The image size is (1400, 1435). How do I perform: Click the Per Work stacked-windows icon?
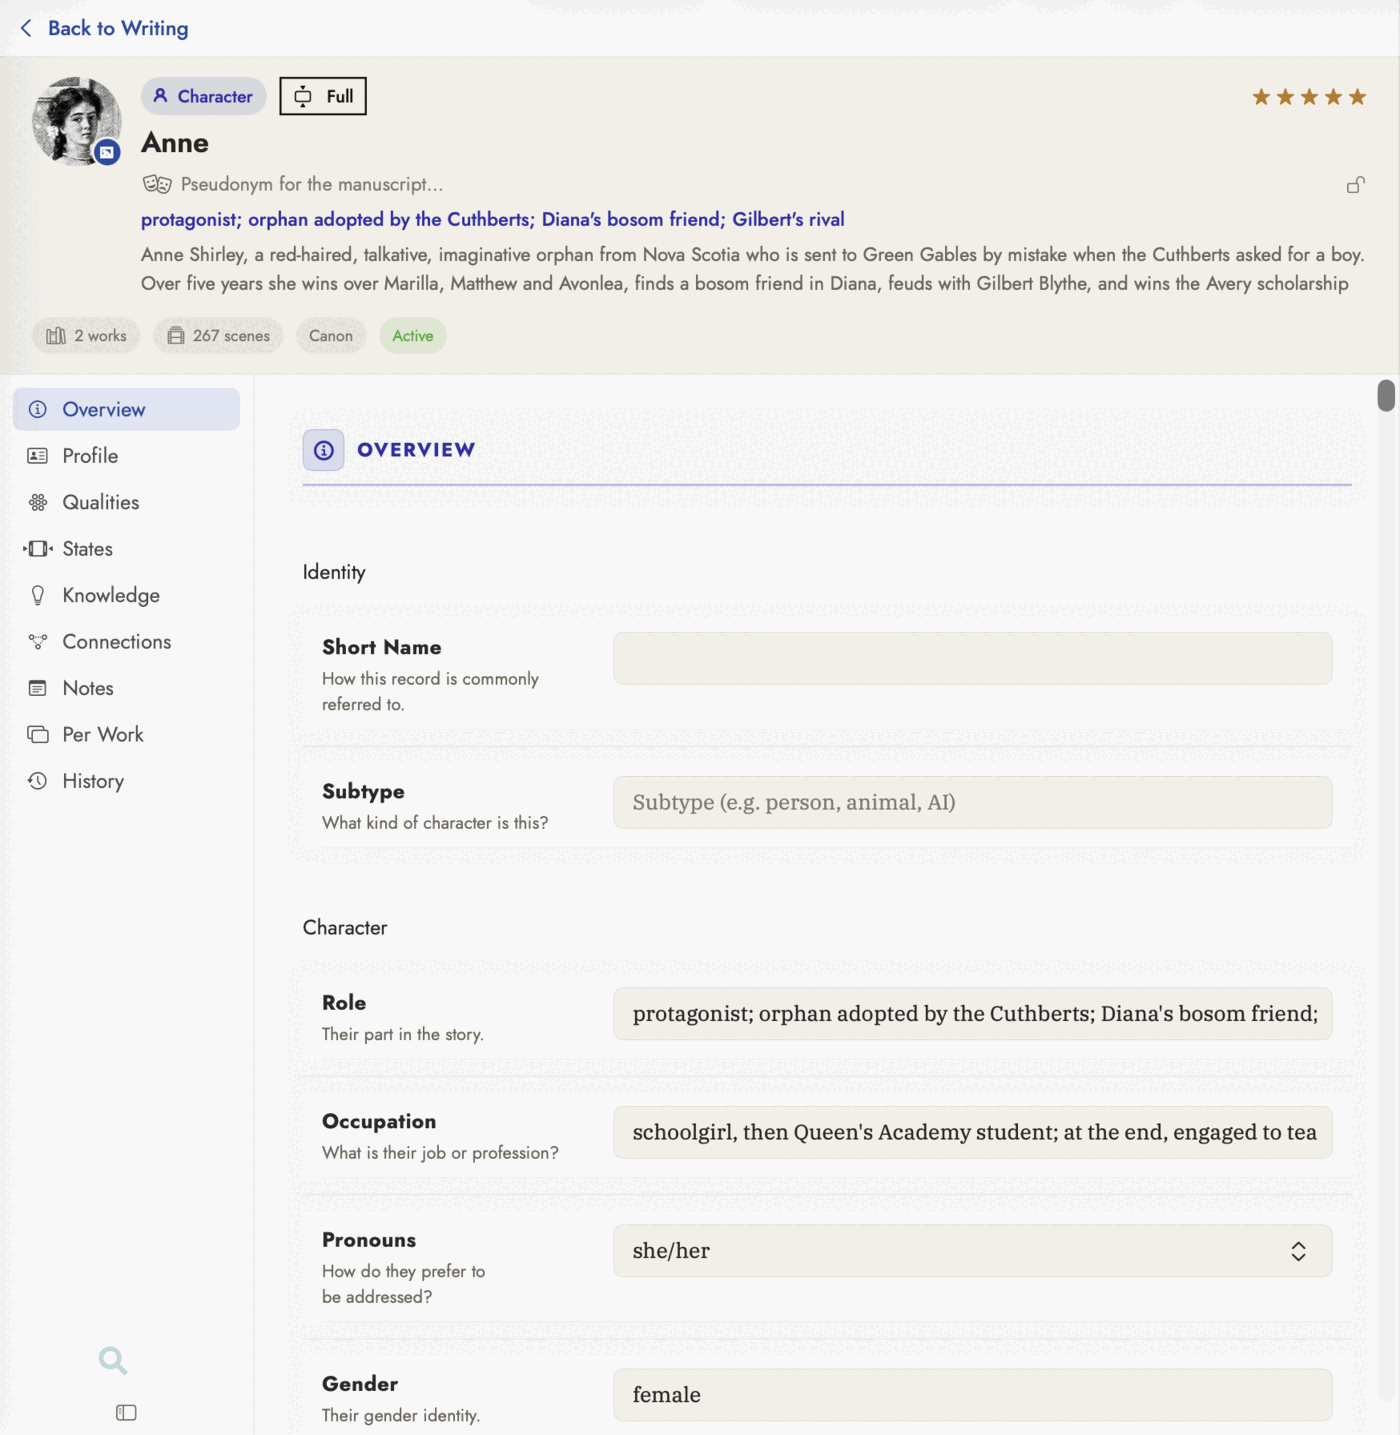[38, 735]
